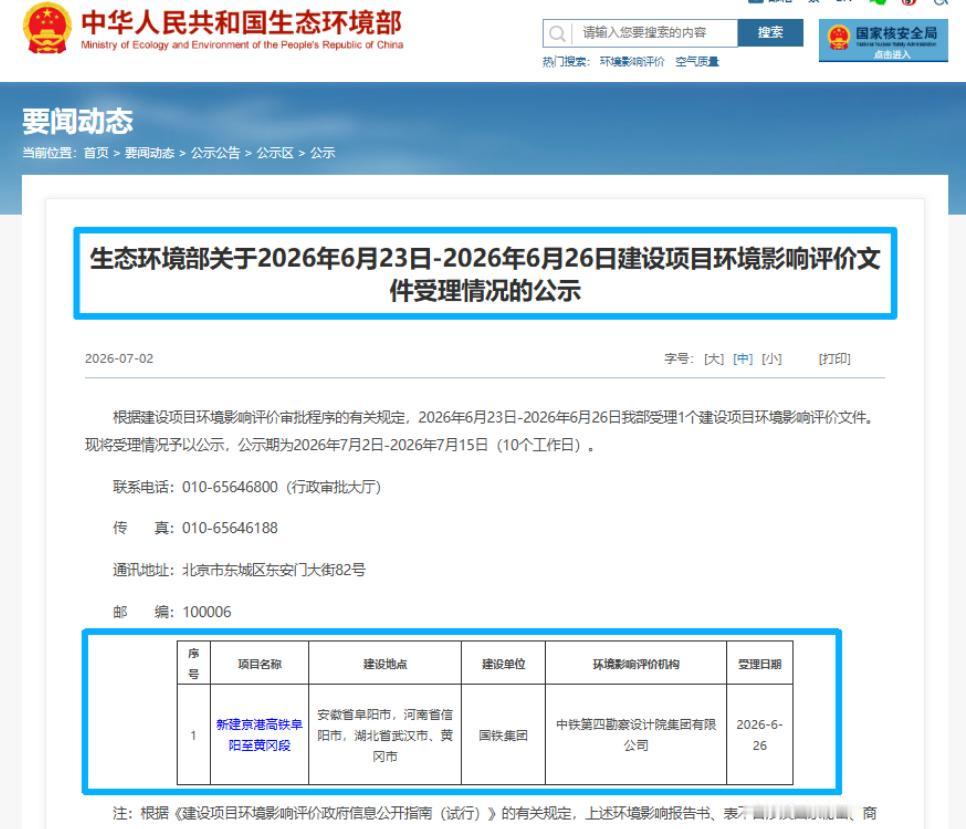Image resolution: width=966 pixels, height=829 pixels.
Task: Go to 首页 in breadcrumb
Action: click(x=96, y=153)
